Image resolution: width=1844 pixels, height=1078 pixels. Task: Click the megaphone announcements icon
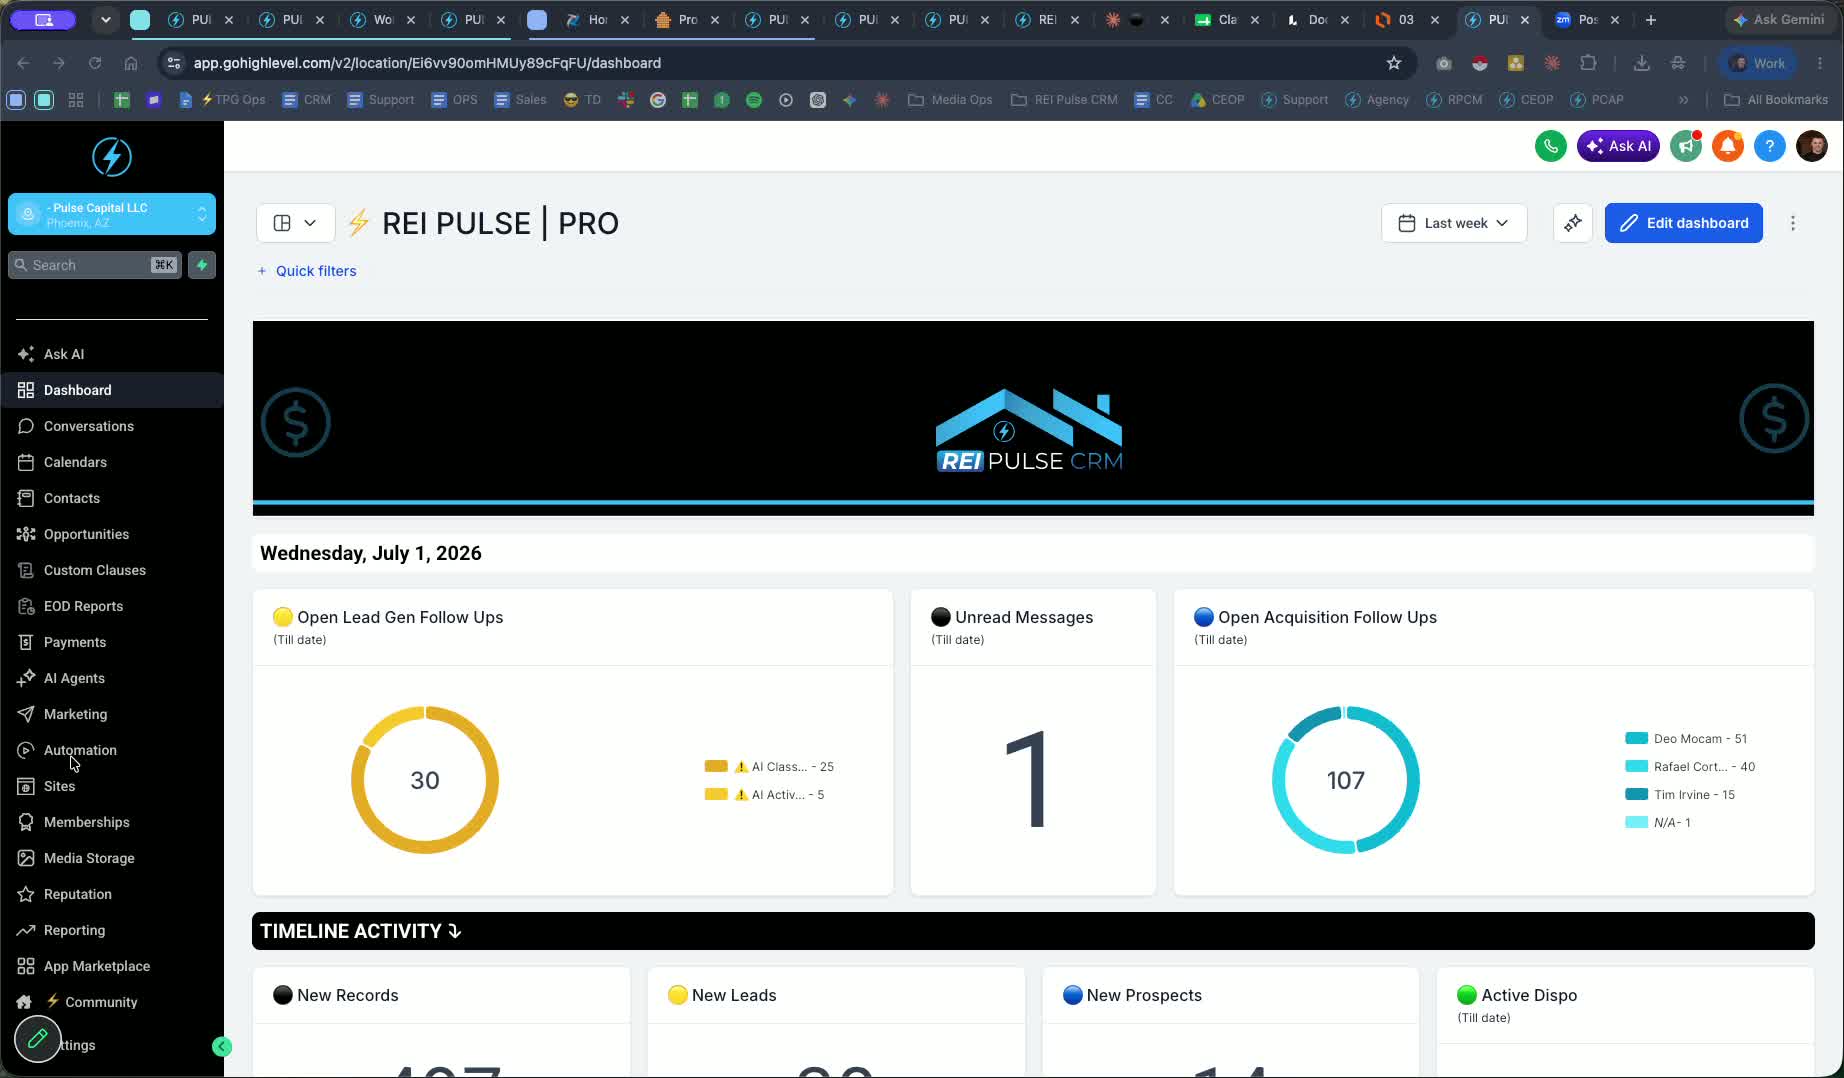tap(1686, 146)
